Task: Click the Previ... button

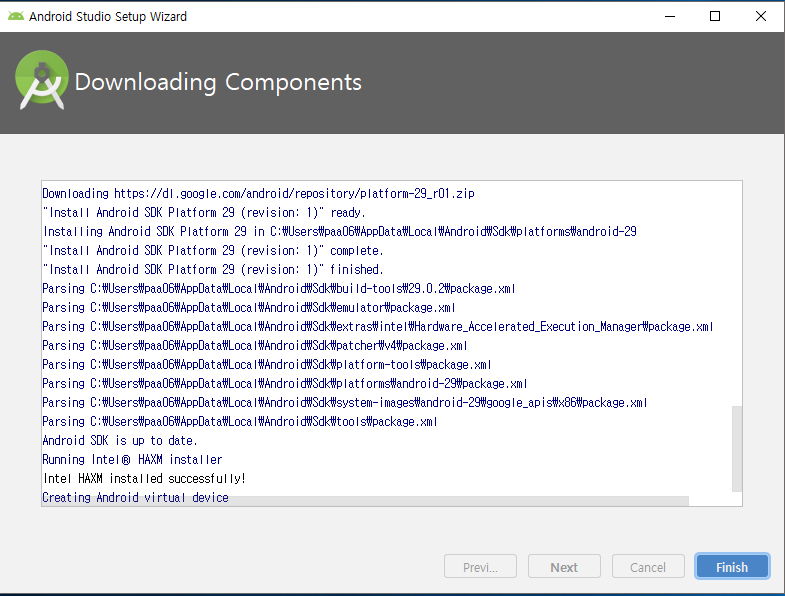Action: 480,567
